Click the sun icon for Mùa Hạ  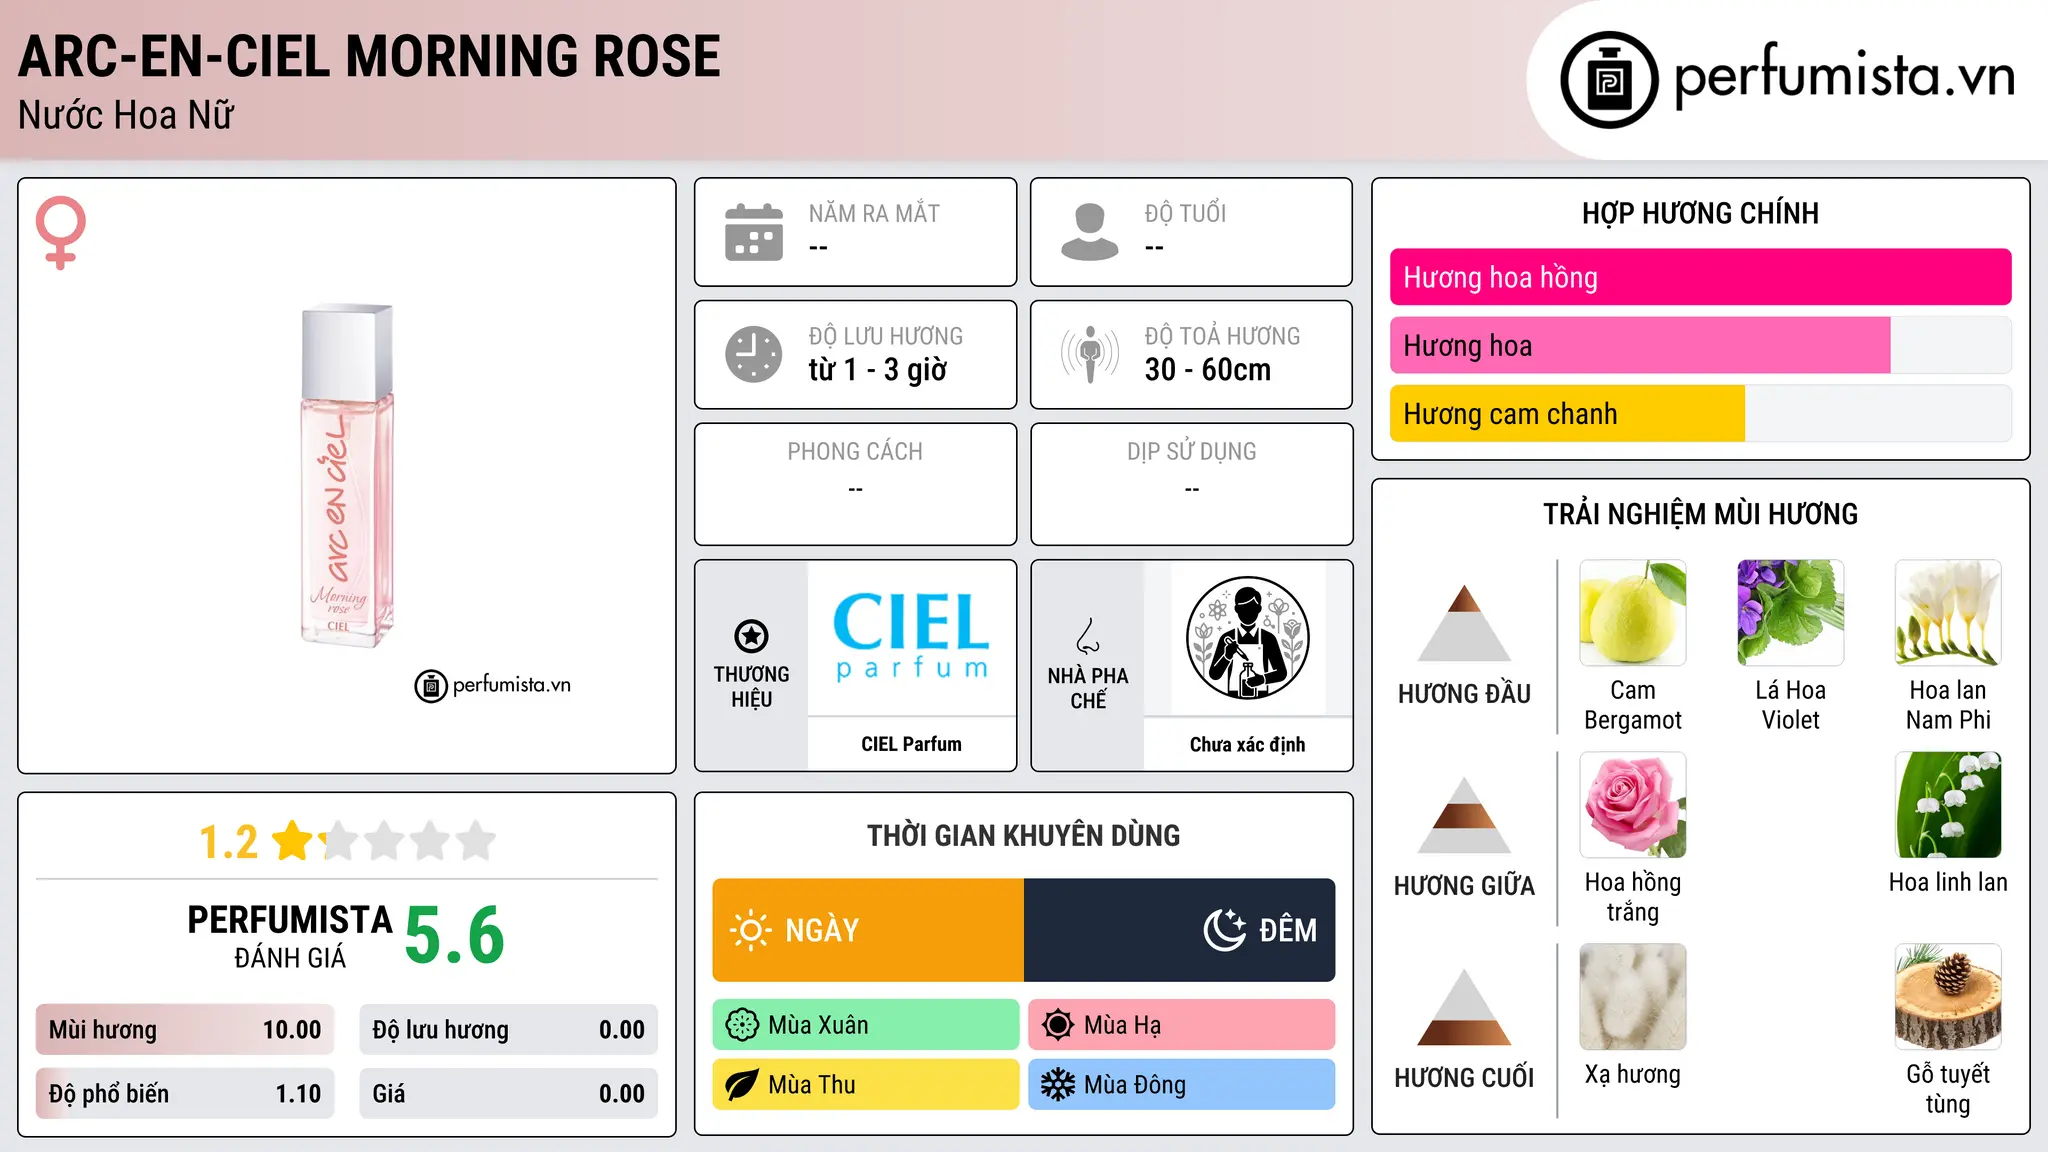[1057, 1025]
